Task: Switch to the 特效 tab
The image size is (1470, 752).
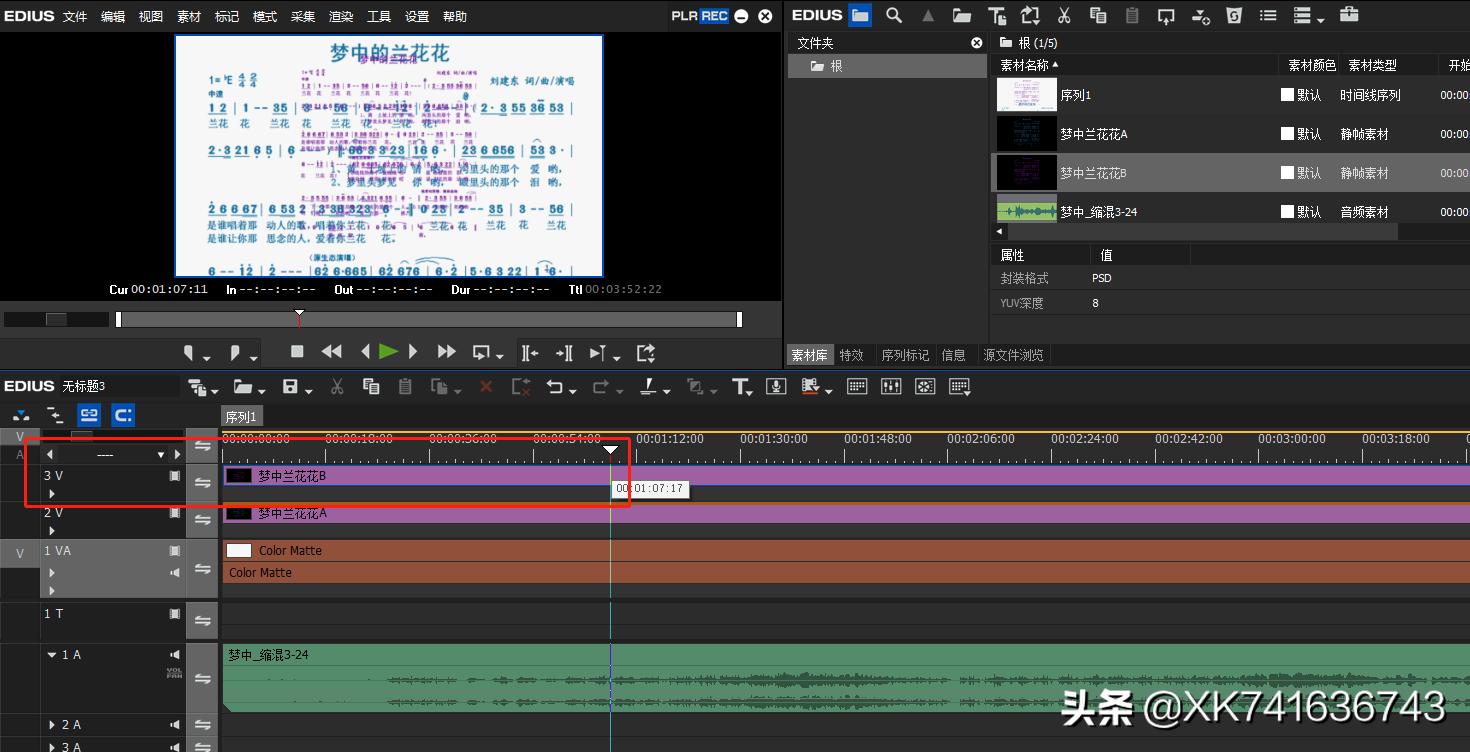Action: (851, 354)
